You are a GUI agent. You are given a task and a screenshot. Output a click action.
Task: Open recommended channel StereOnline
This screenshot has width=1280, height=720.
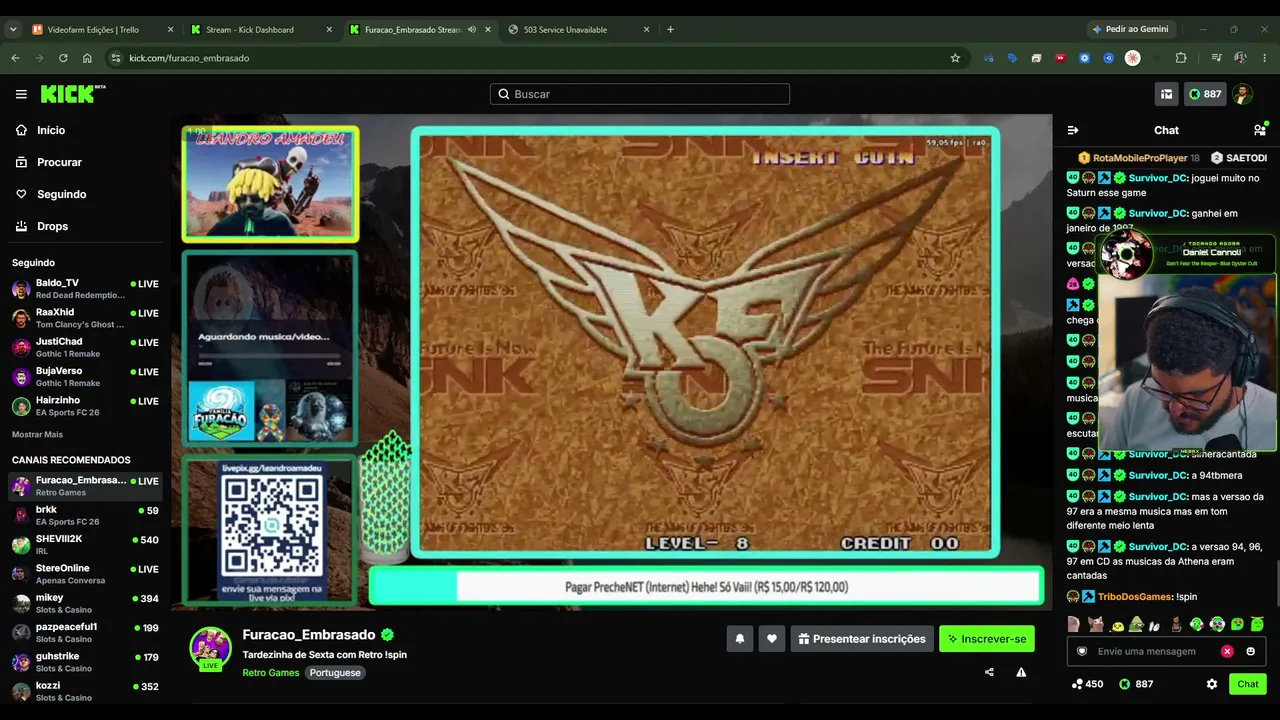85,574
